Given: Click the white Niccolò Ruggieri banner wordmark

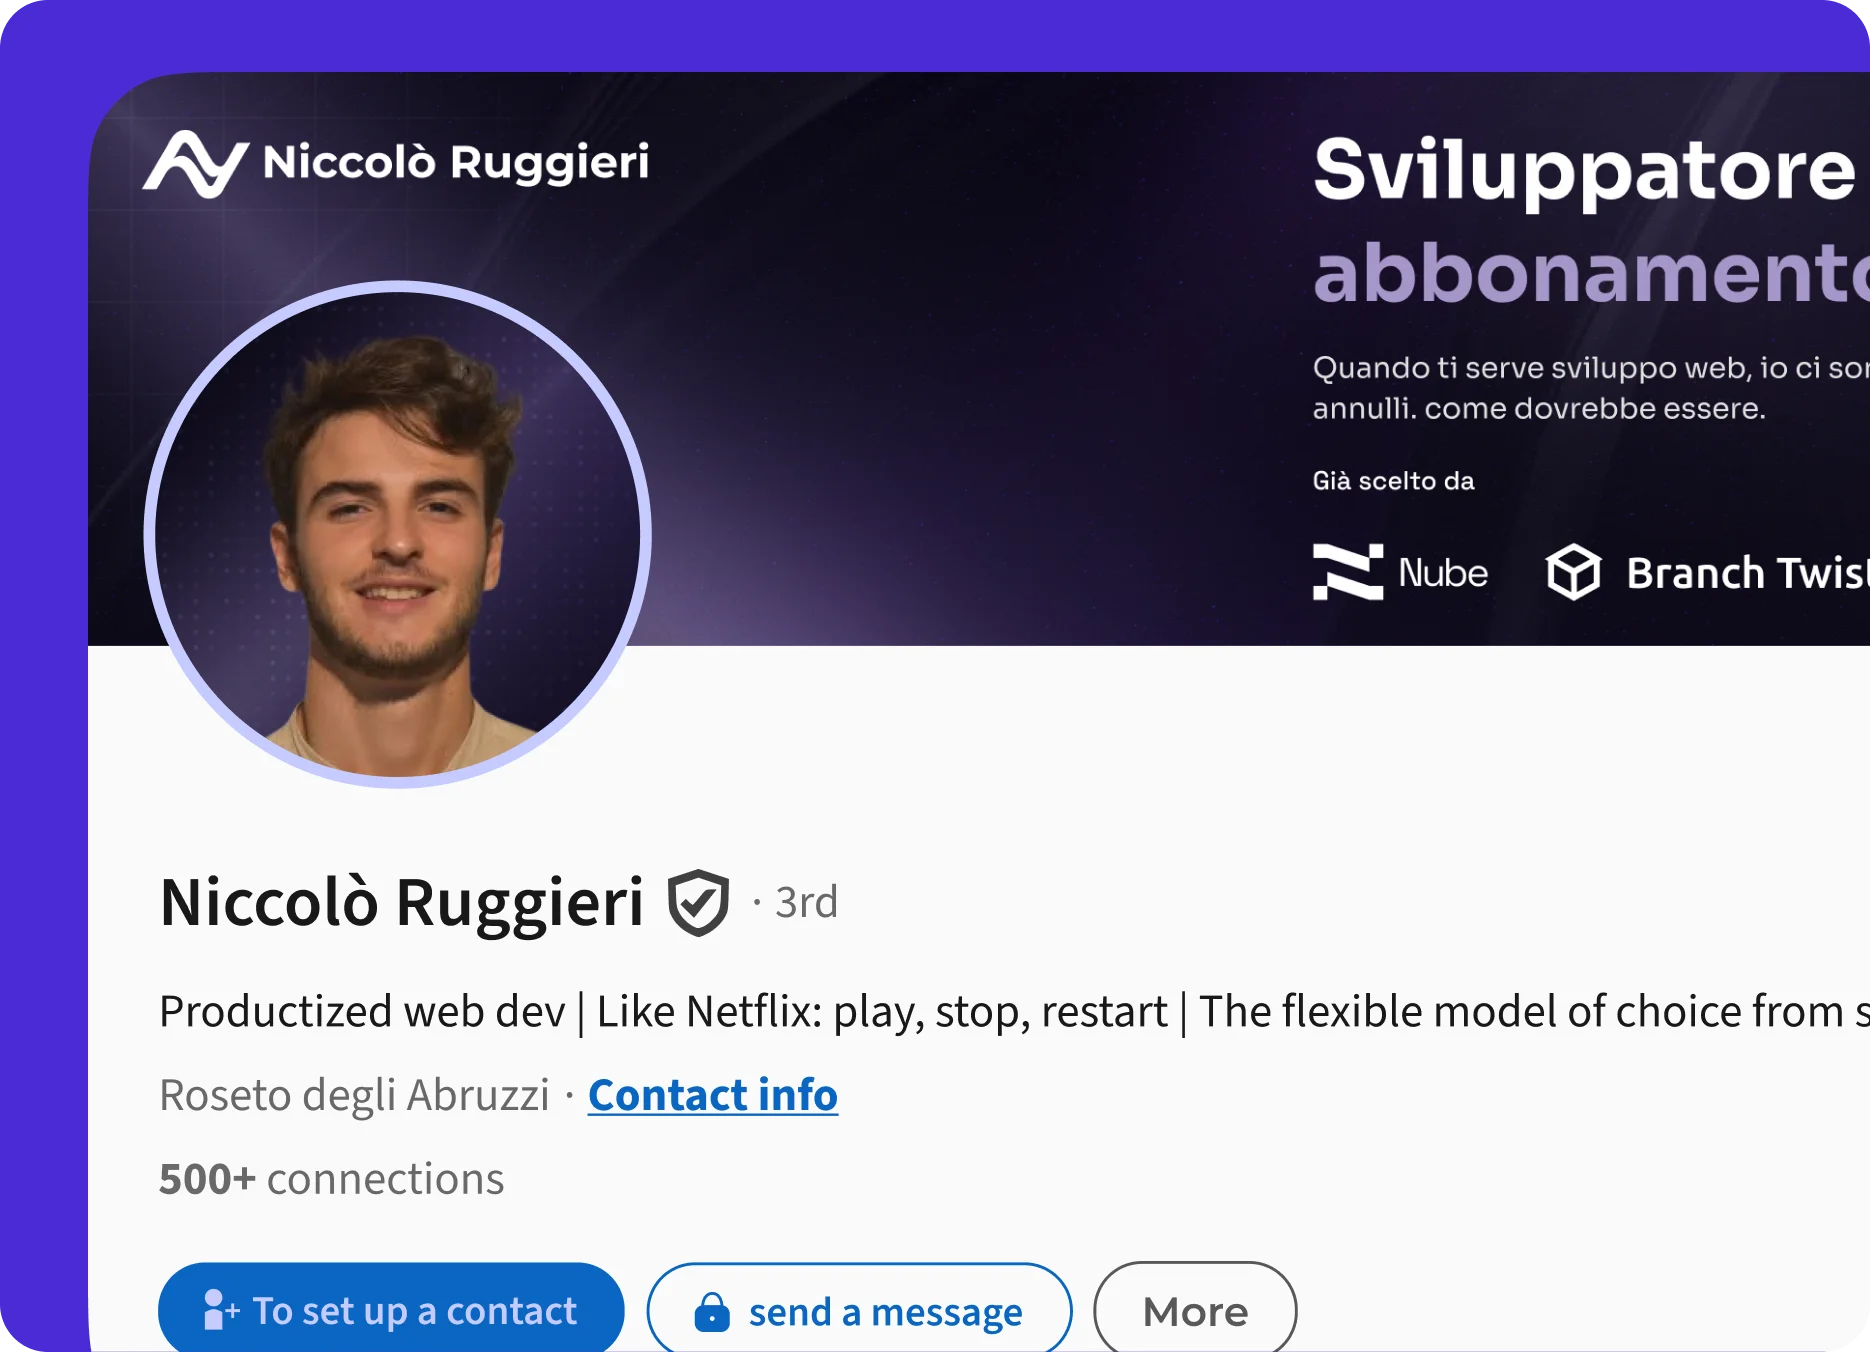Looking at the screenshot, I should (456, 163).
